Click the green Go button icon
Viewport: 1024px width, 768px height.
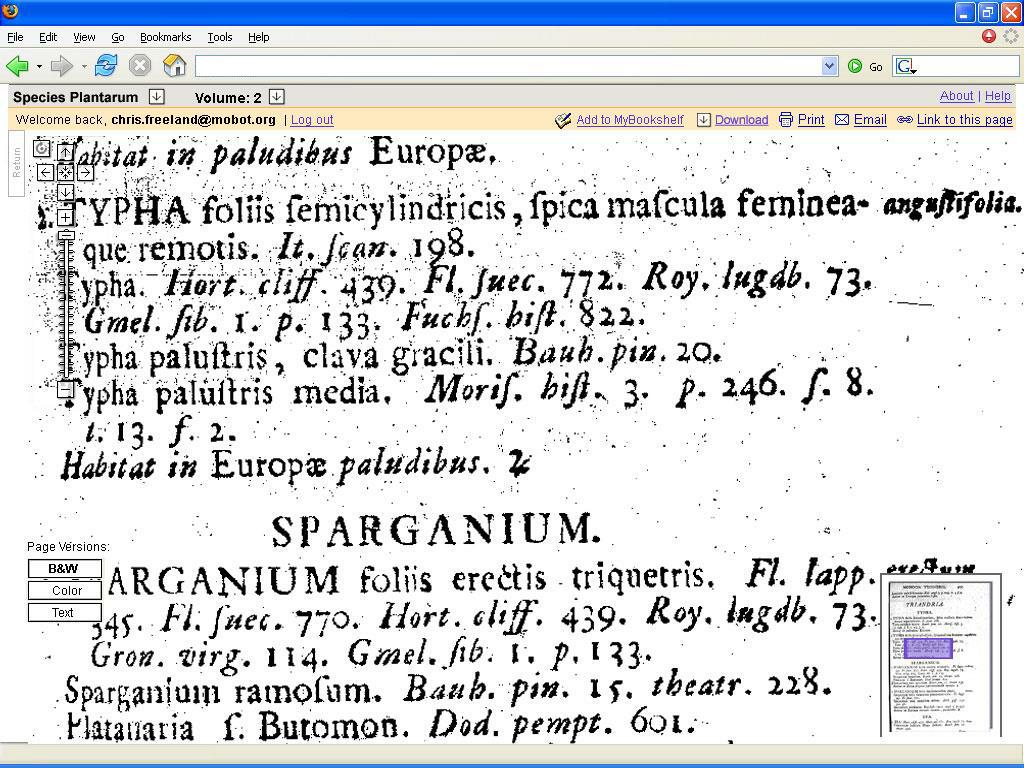pos(855,66)
